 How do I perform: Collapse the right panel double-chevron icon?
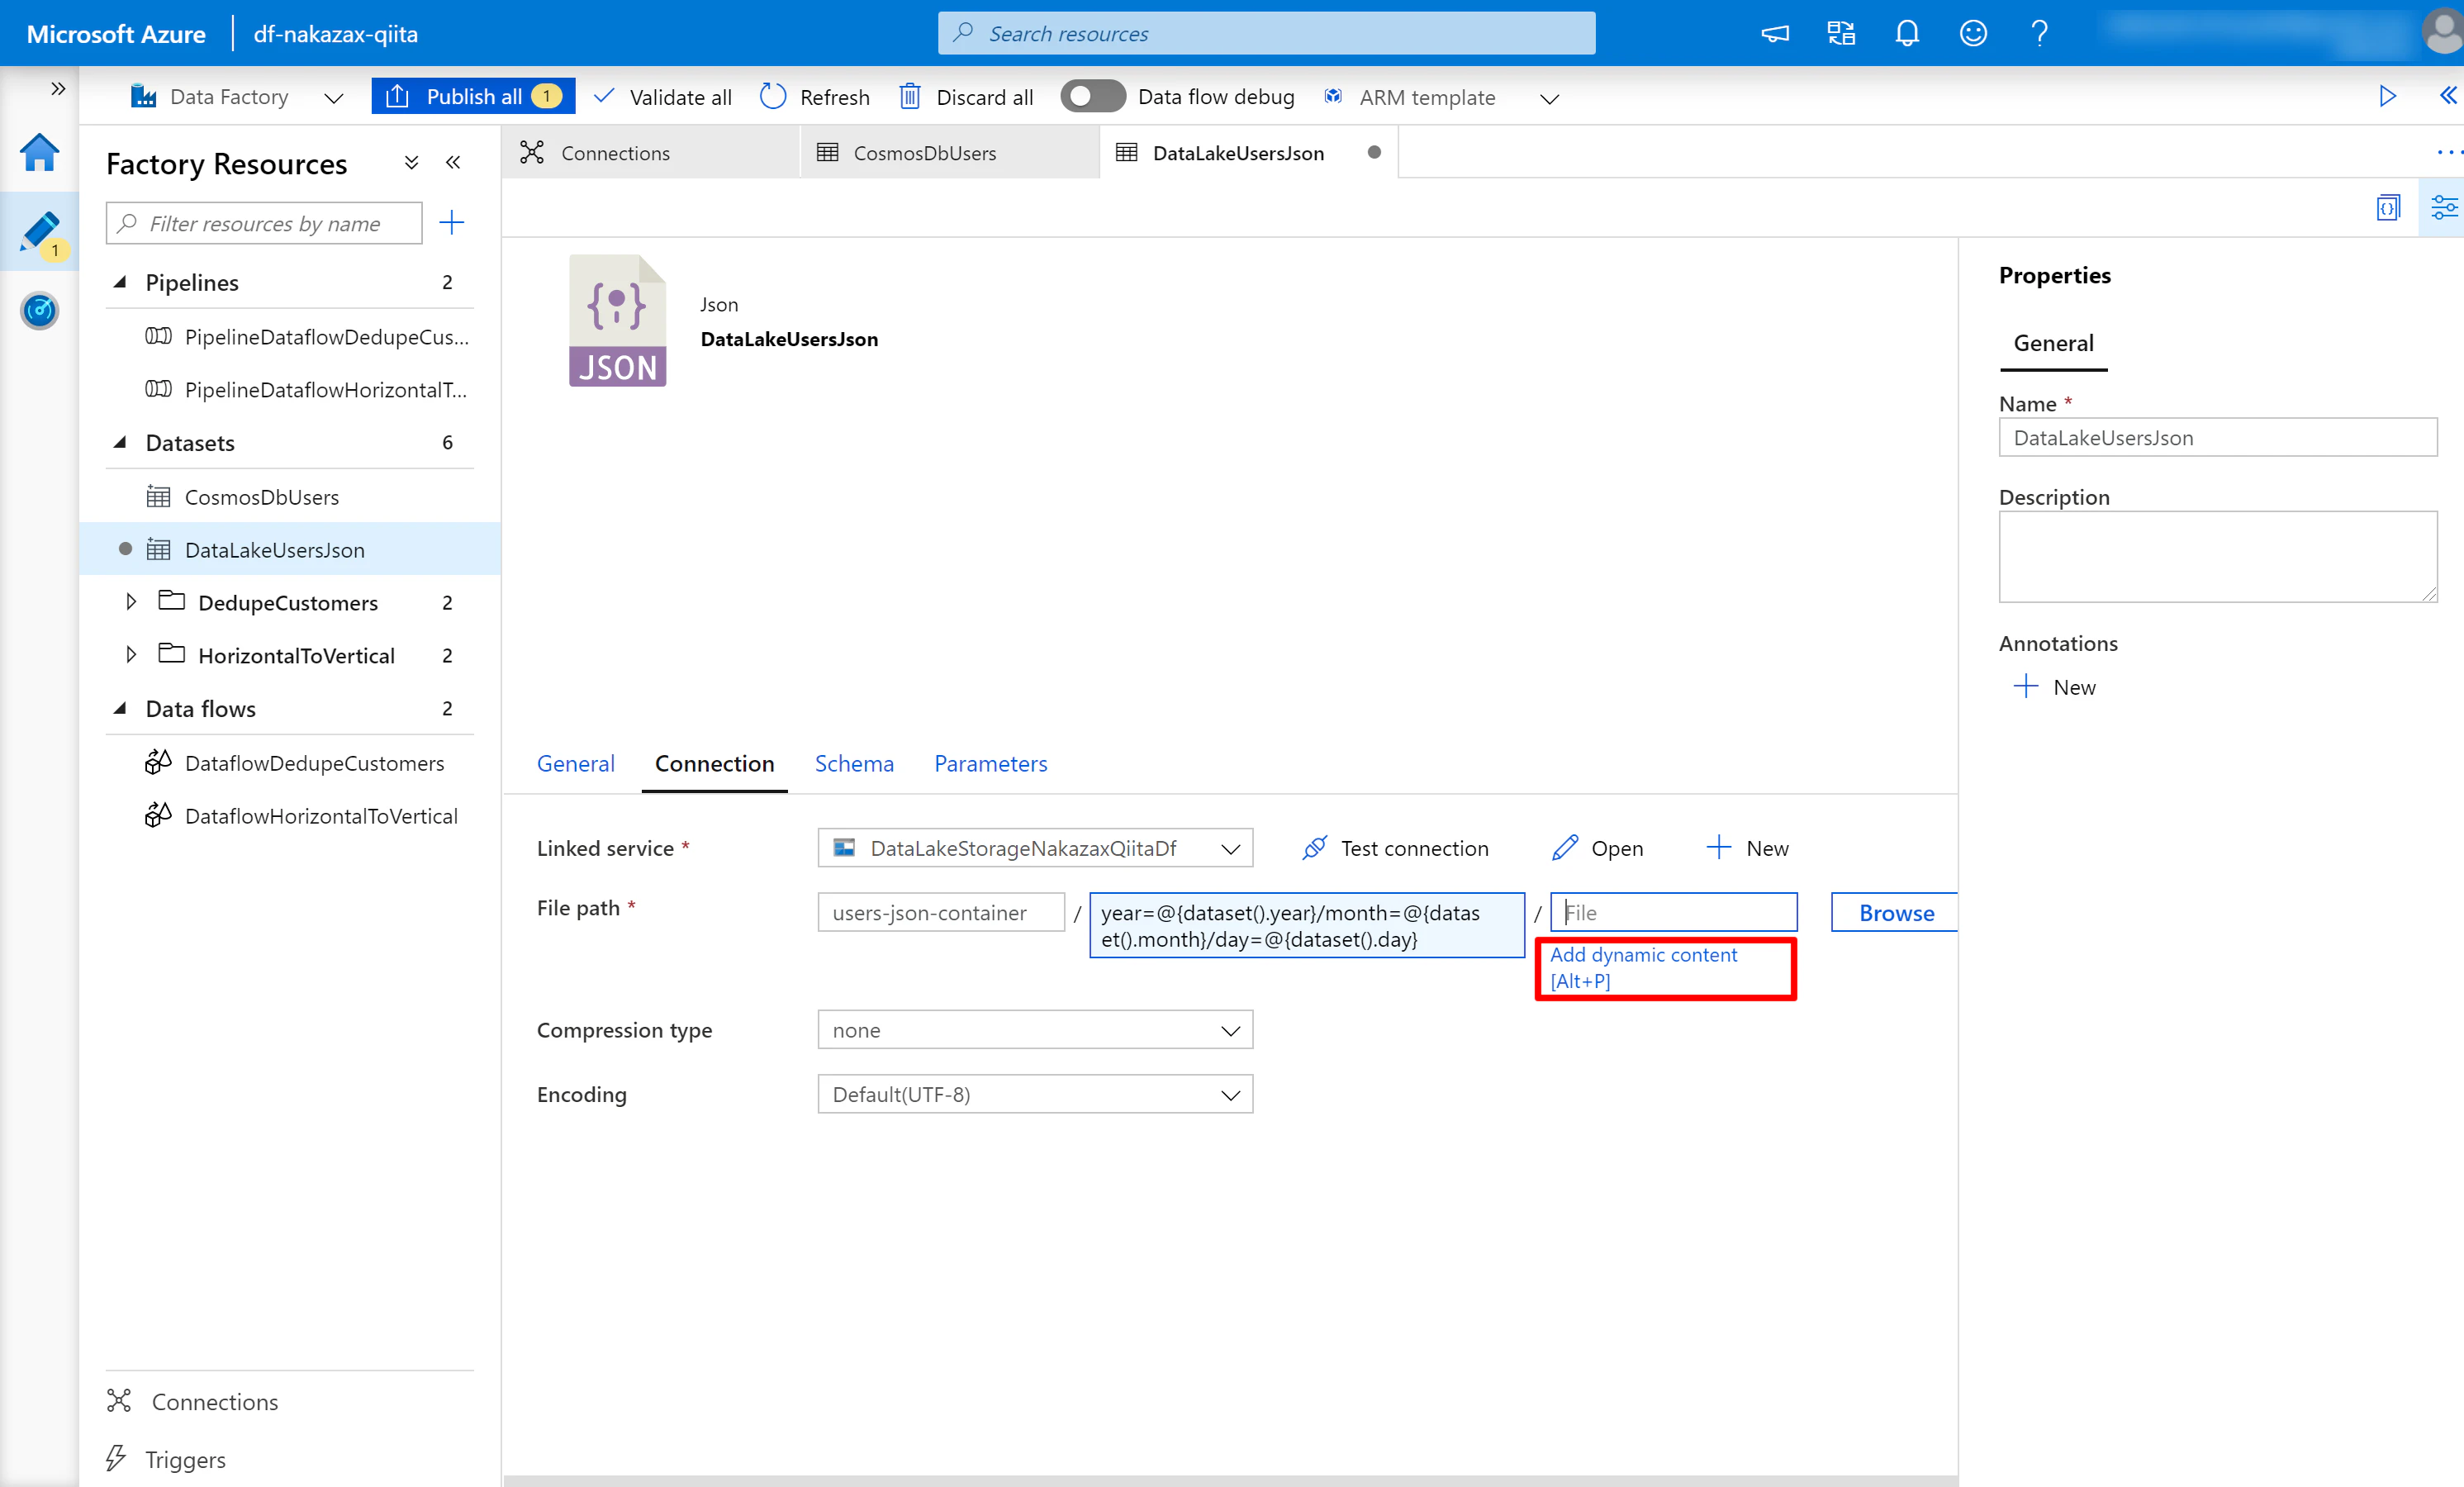coord(2447,96)
